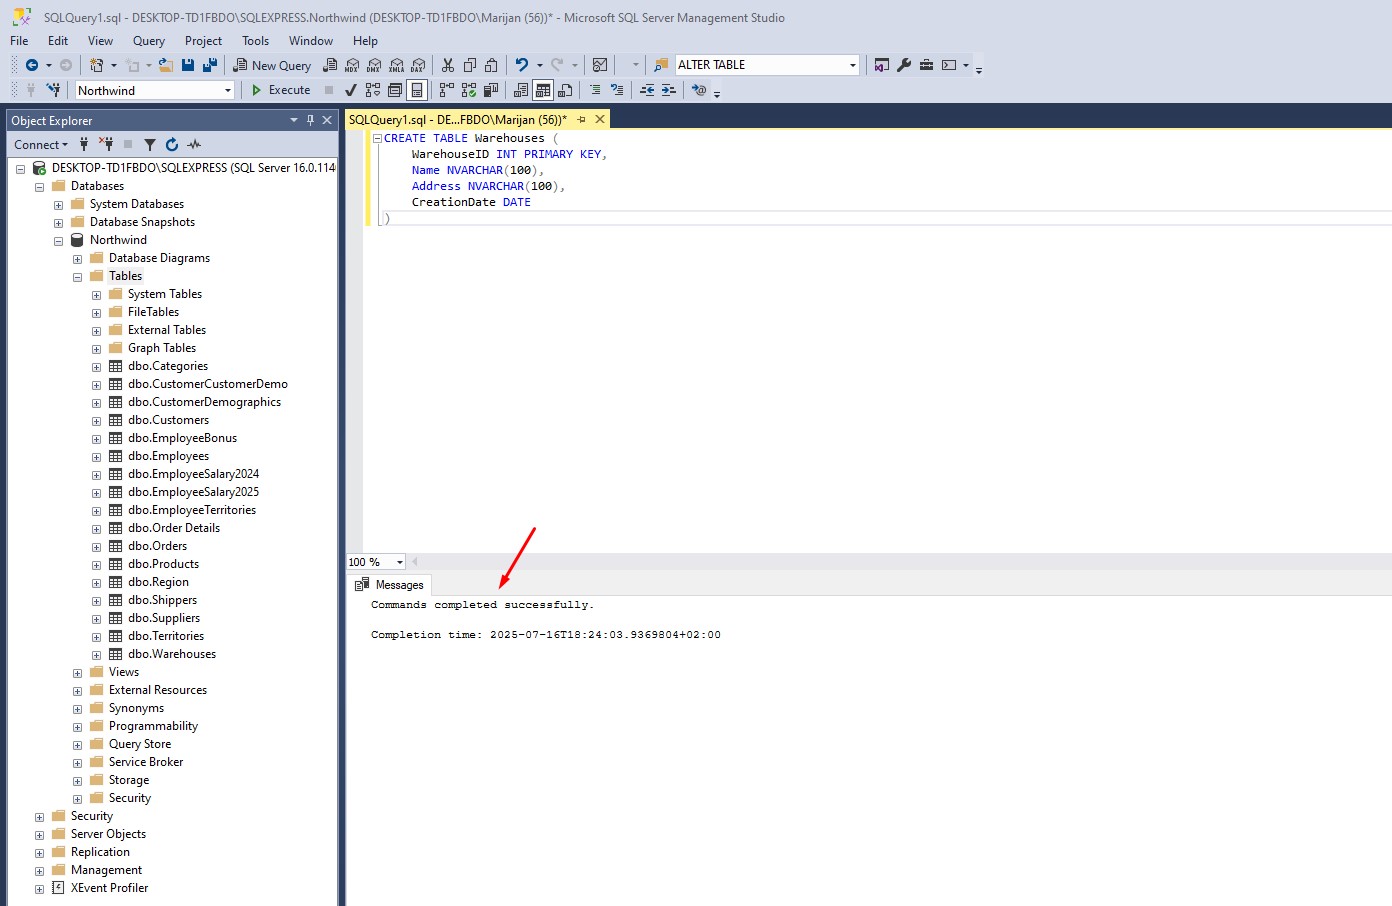Open the Query menu
The width and height of the screenshot is (1392, 906).
click(x=149, y=41)
